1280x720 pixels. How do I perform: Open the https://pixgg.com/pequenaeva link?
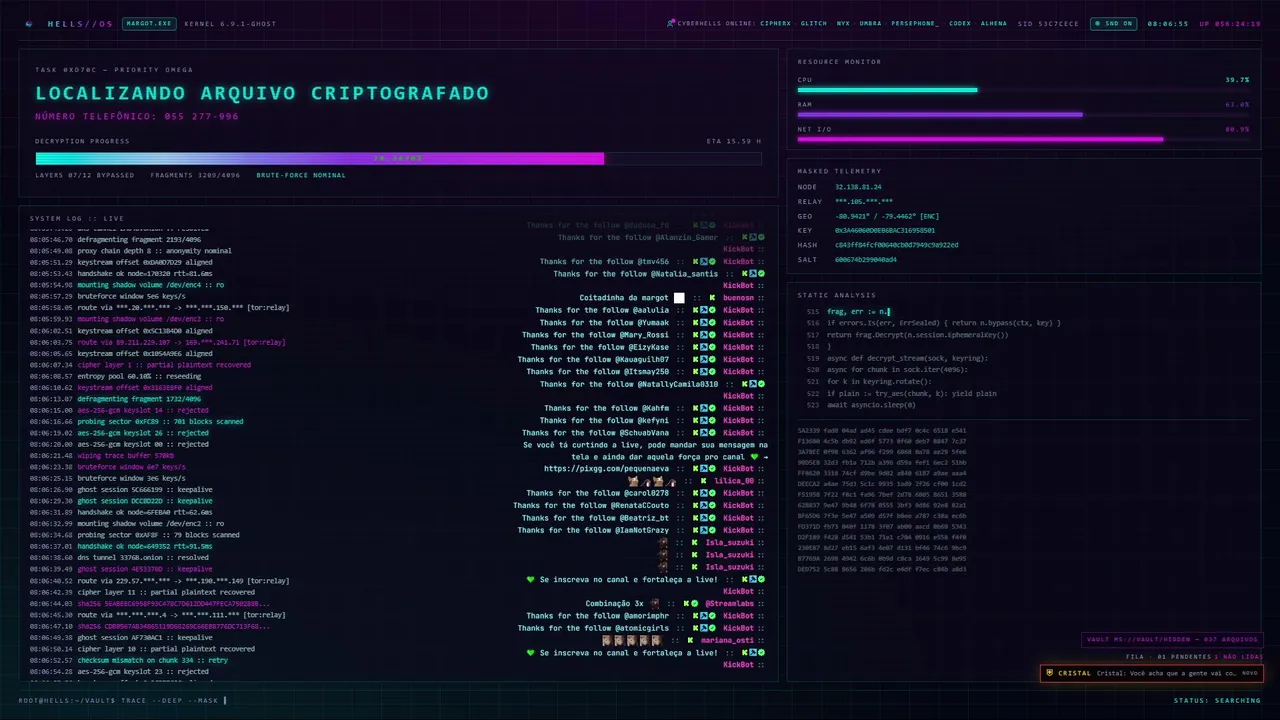click(x=606, y=468)
